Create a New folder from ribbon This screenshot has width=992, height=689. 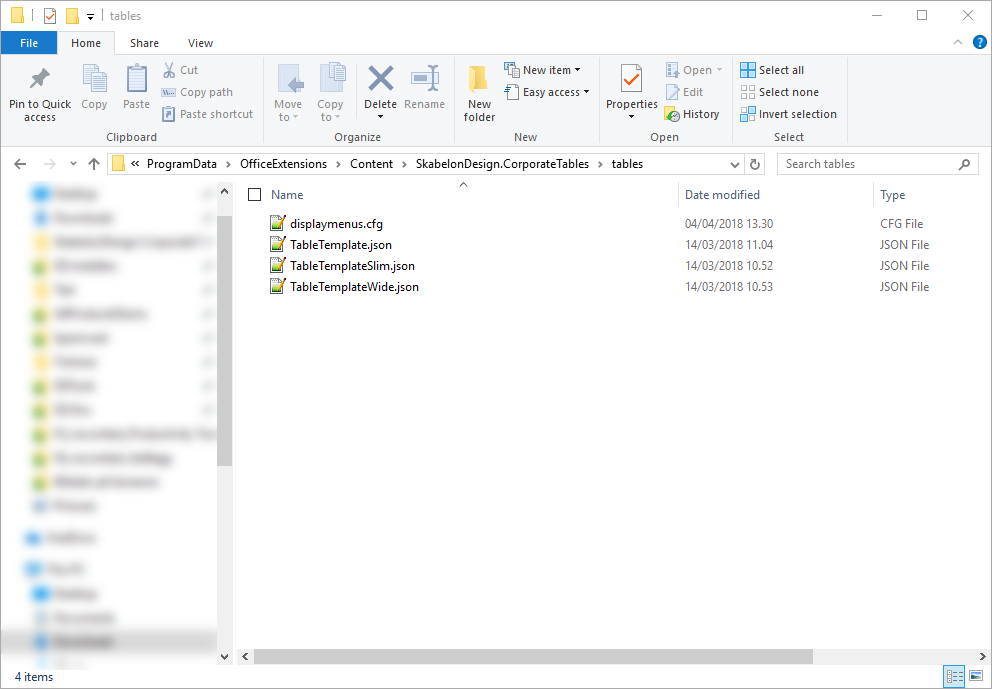(479, 92)
